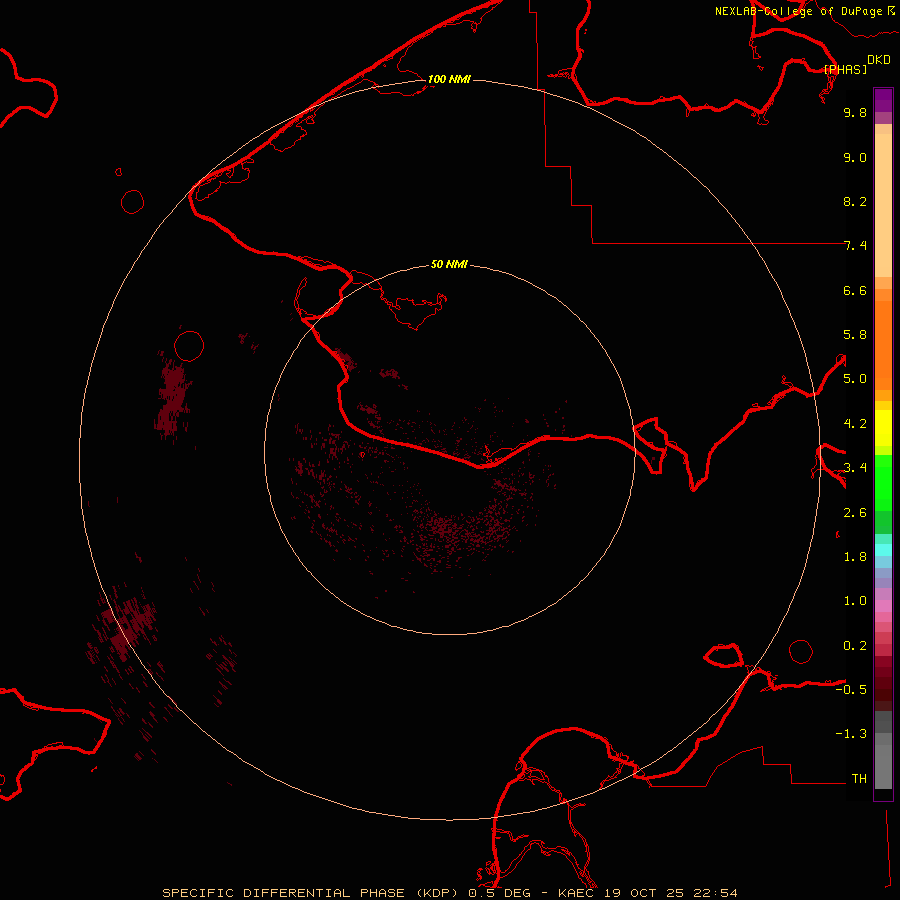
Task: Select the orange band near 5.8 on the legend
Action: tap(882, 335)
